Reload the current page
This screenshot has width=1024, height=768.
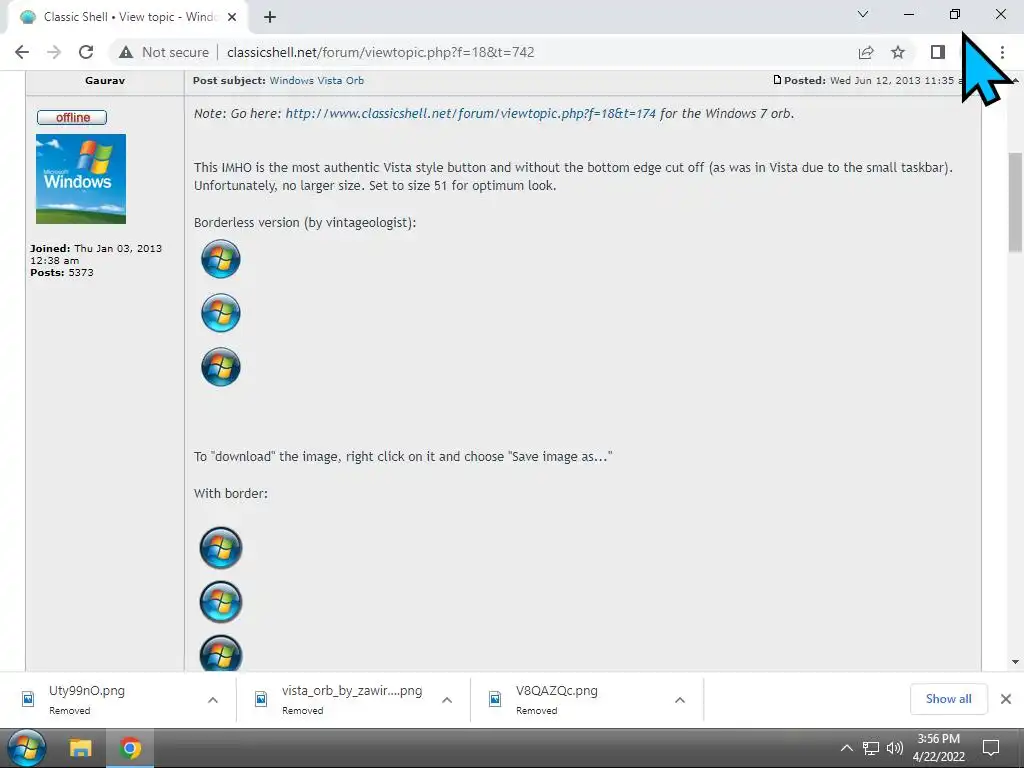click(86, 52)
